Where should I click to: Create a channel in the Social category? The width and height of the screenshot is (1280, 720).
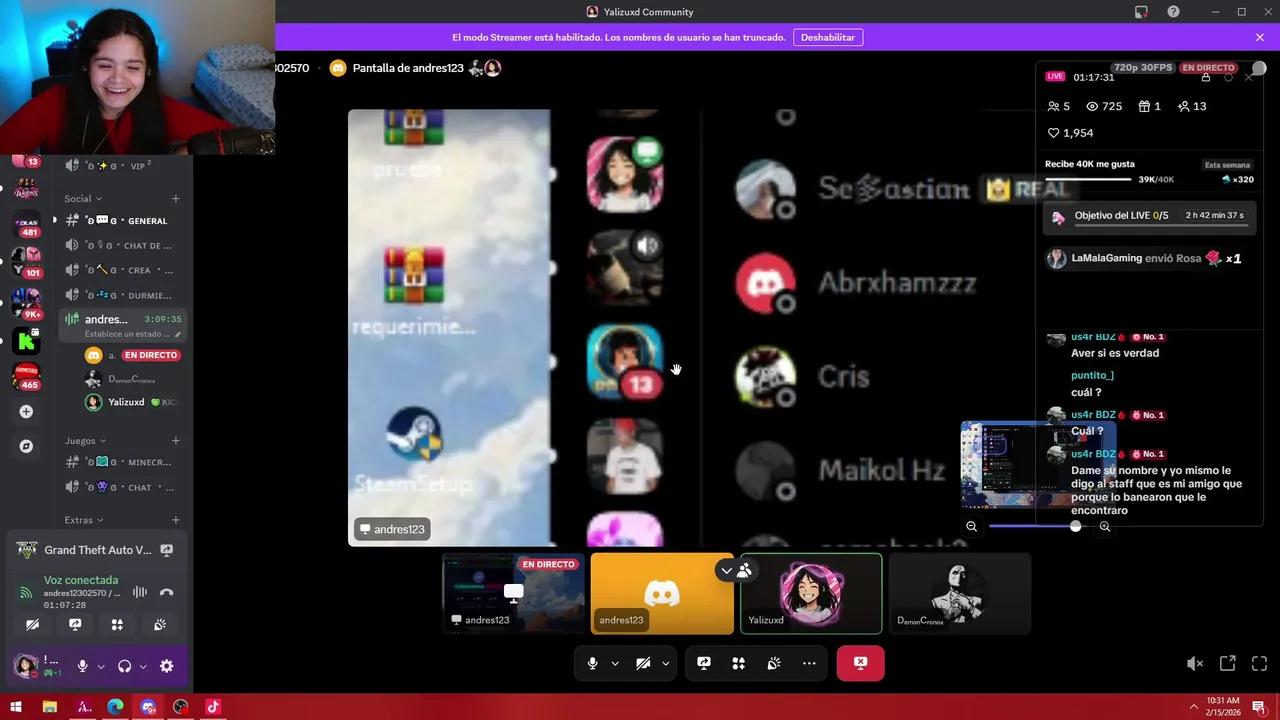click(176, 199)
